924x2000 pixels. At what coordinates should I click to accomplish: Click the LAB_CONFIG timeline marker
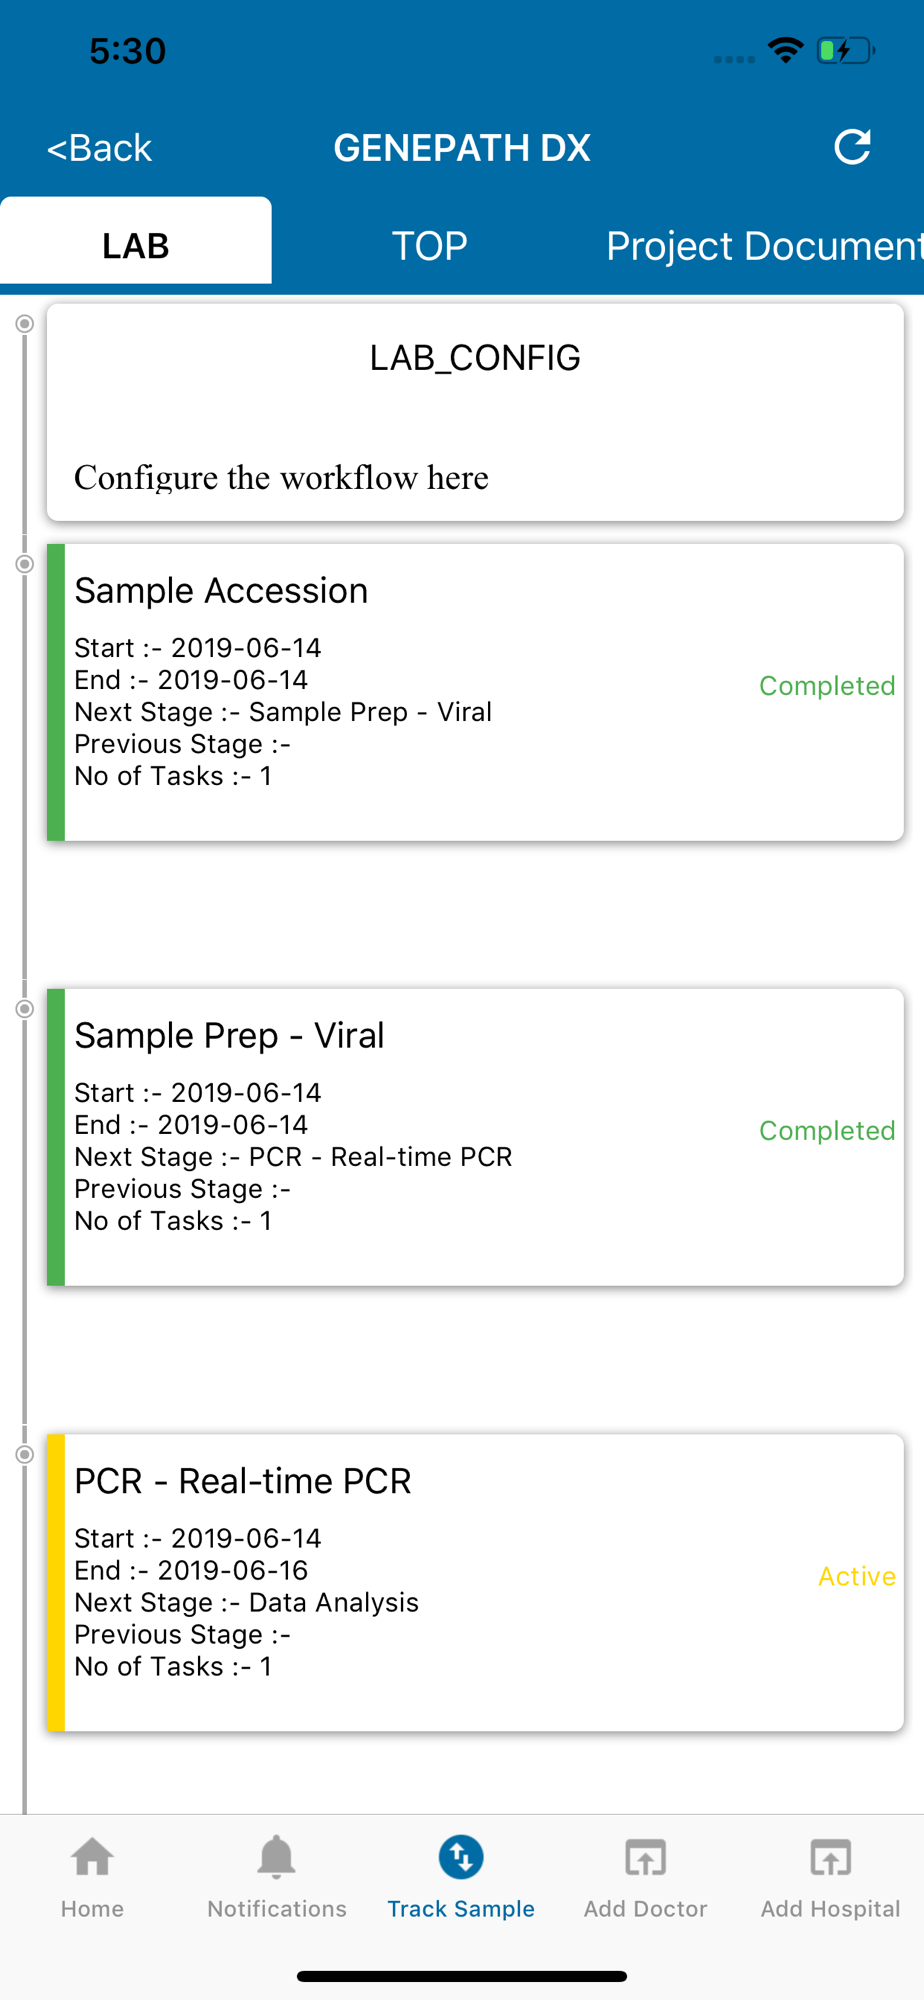[25, 324]
